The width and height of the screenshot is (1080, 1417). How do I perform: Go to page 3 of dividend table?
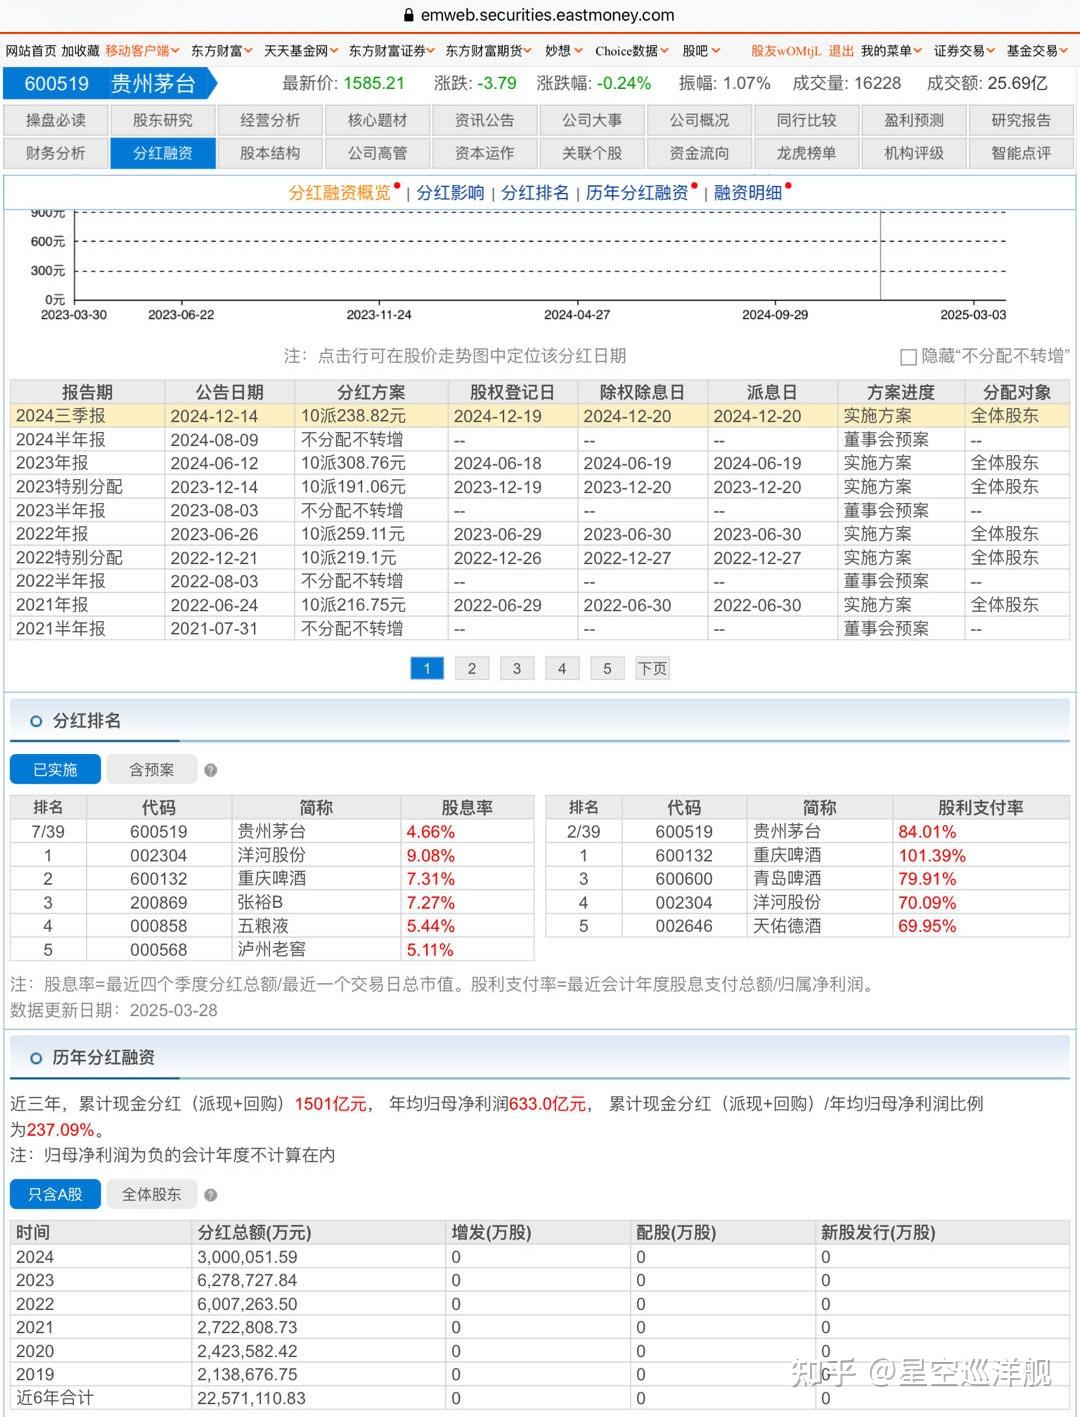click(517, 669)
